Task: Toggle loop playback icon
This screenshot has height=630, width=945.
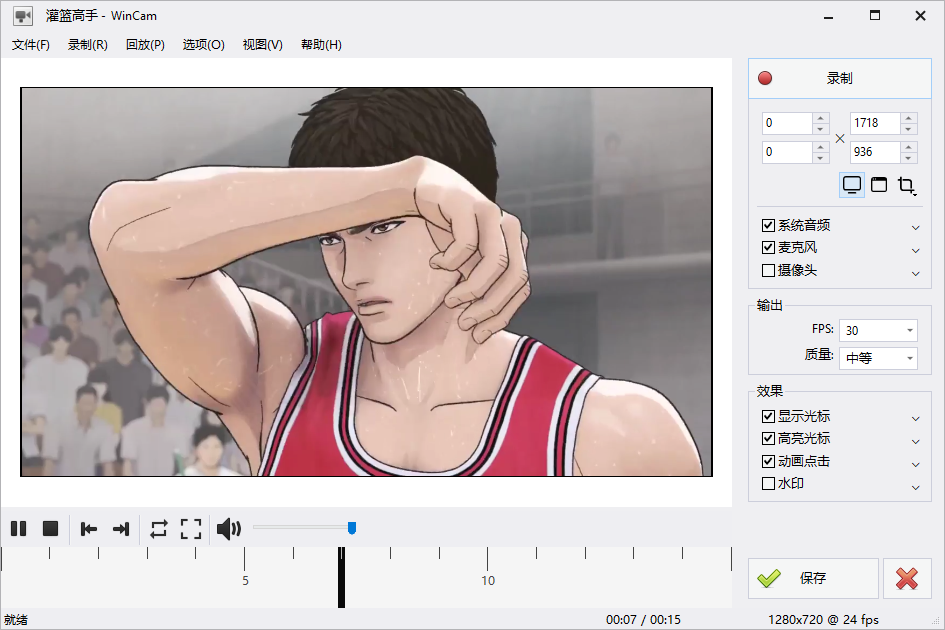Action: (x=159, y=529)
